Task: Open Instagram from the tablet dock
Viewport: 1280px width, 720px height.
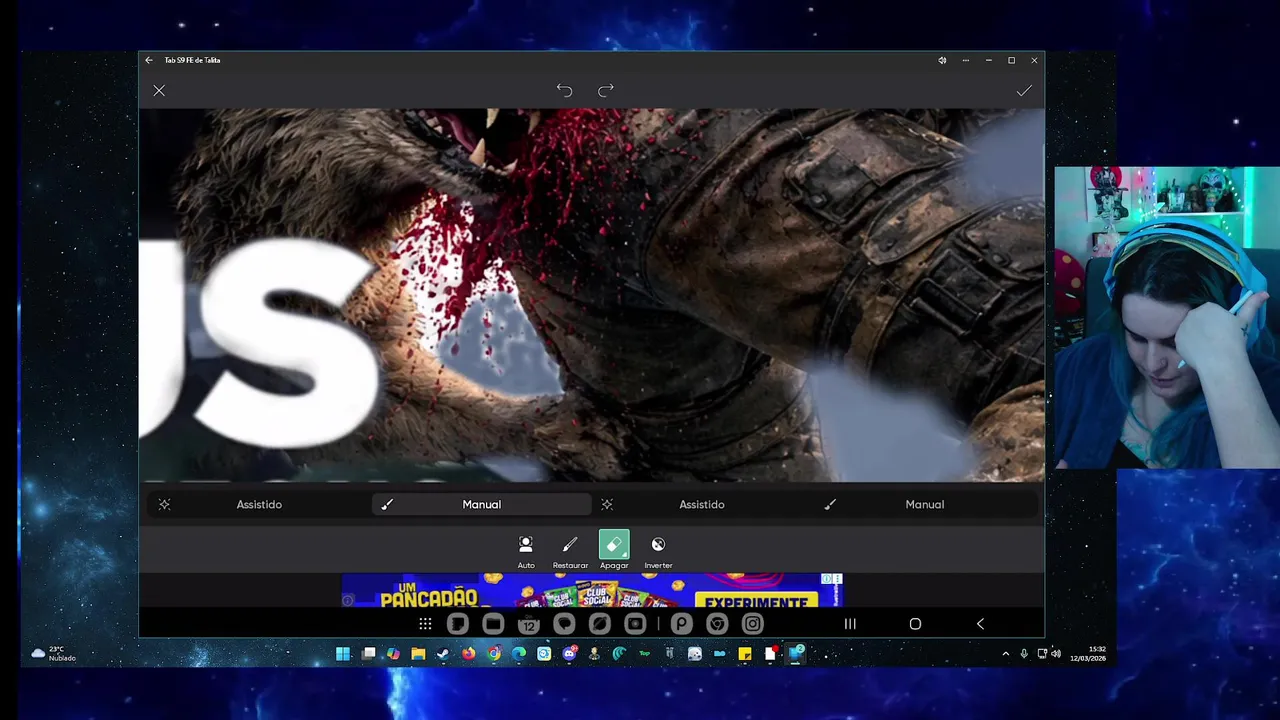Action: tap(753, 624)
